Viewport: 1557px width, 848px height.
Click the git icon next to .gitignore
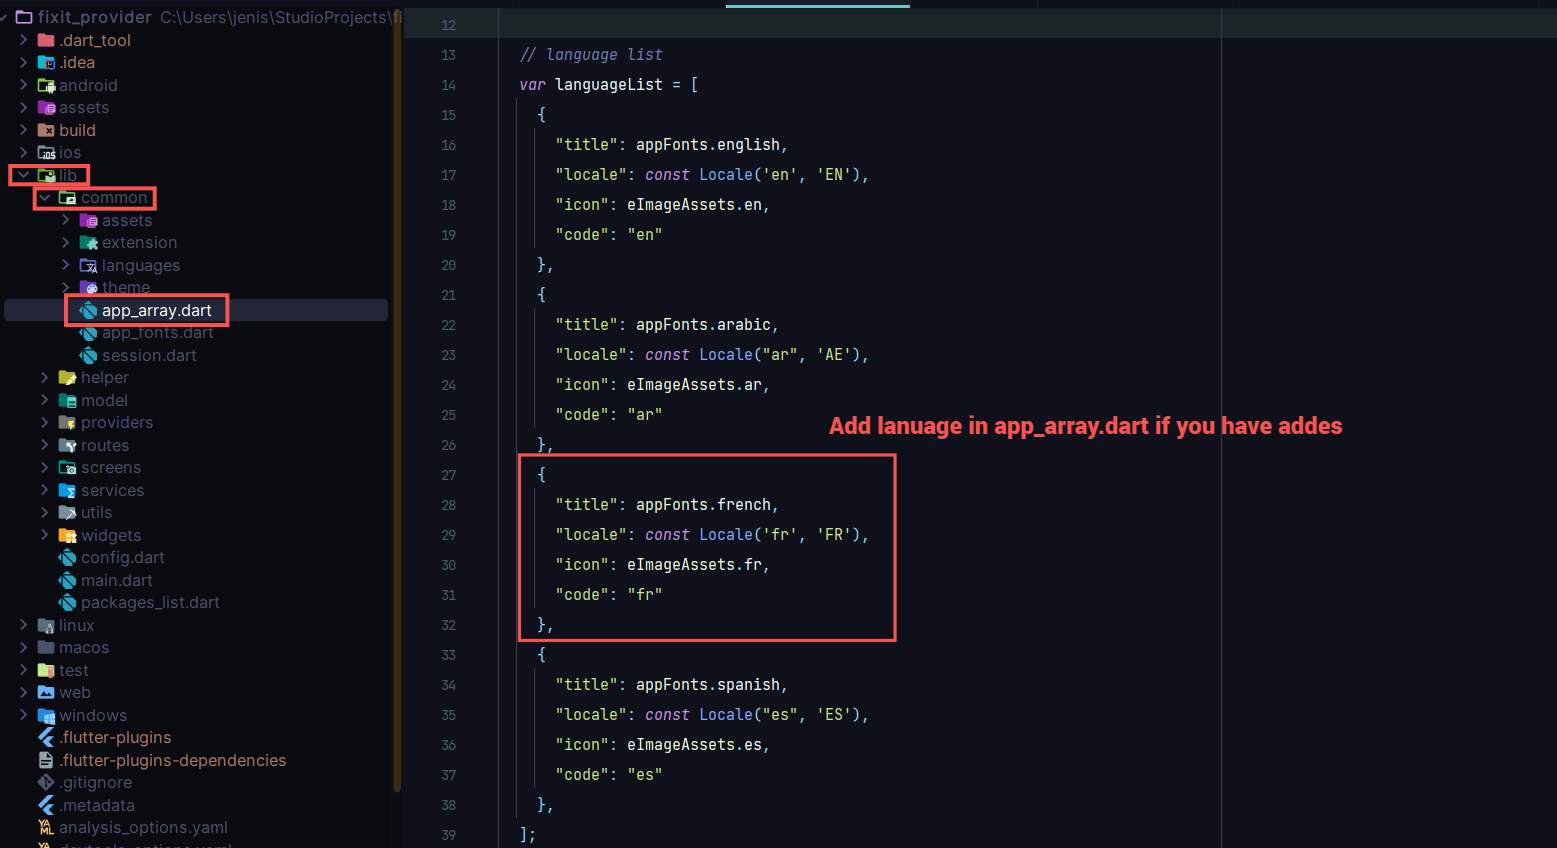point(46,783)
